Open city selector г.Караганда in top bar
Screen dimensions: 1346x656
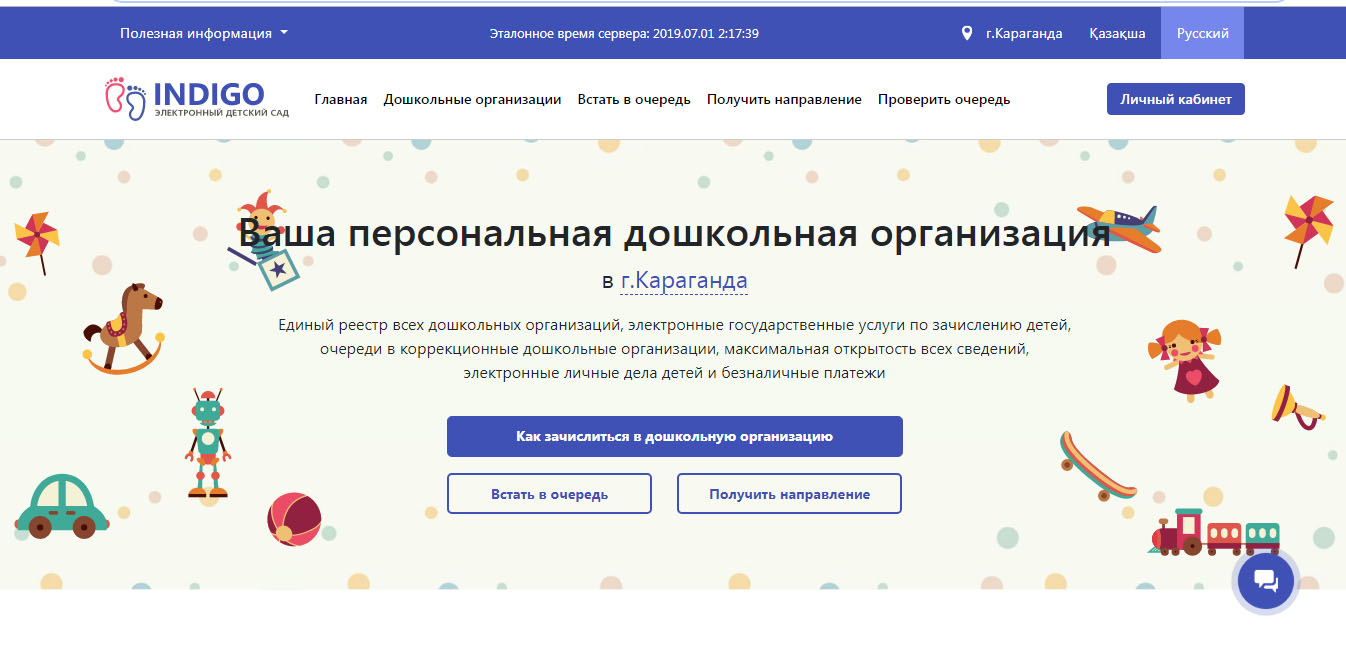tap(1023, 33)
